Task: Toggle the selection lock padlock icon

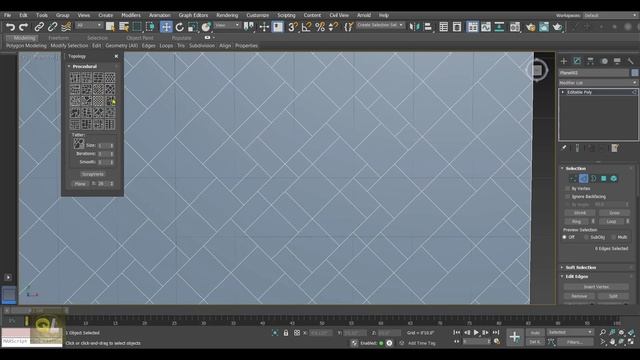Action: click(x=286, y=333)
